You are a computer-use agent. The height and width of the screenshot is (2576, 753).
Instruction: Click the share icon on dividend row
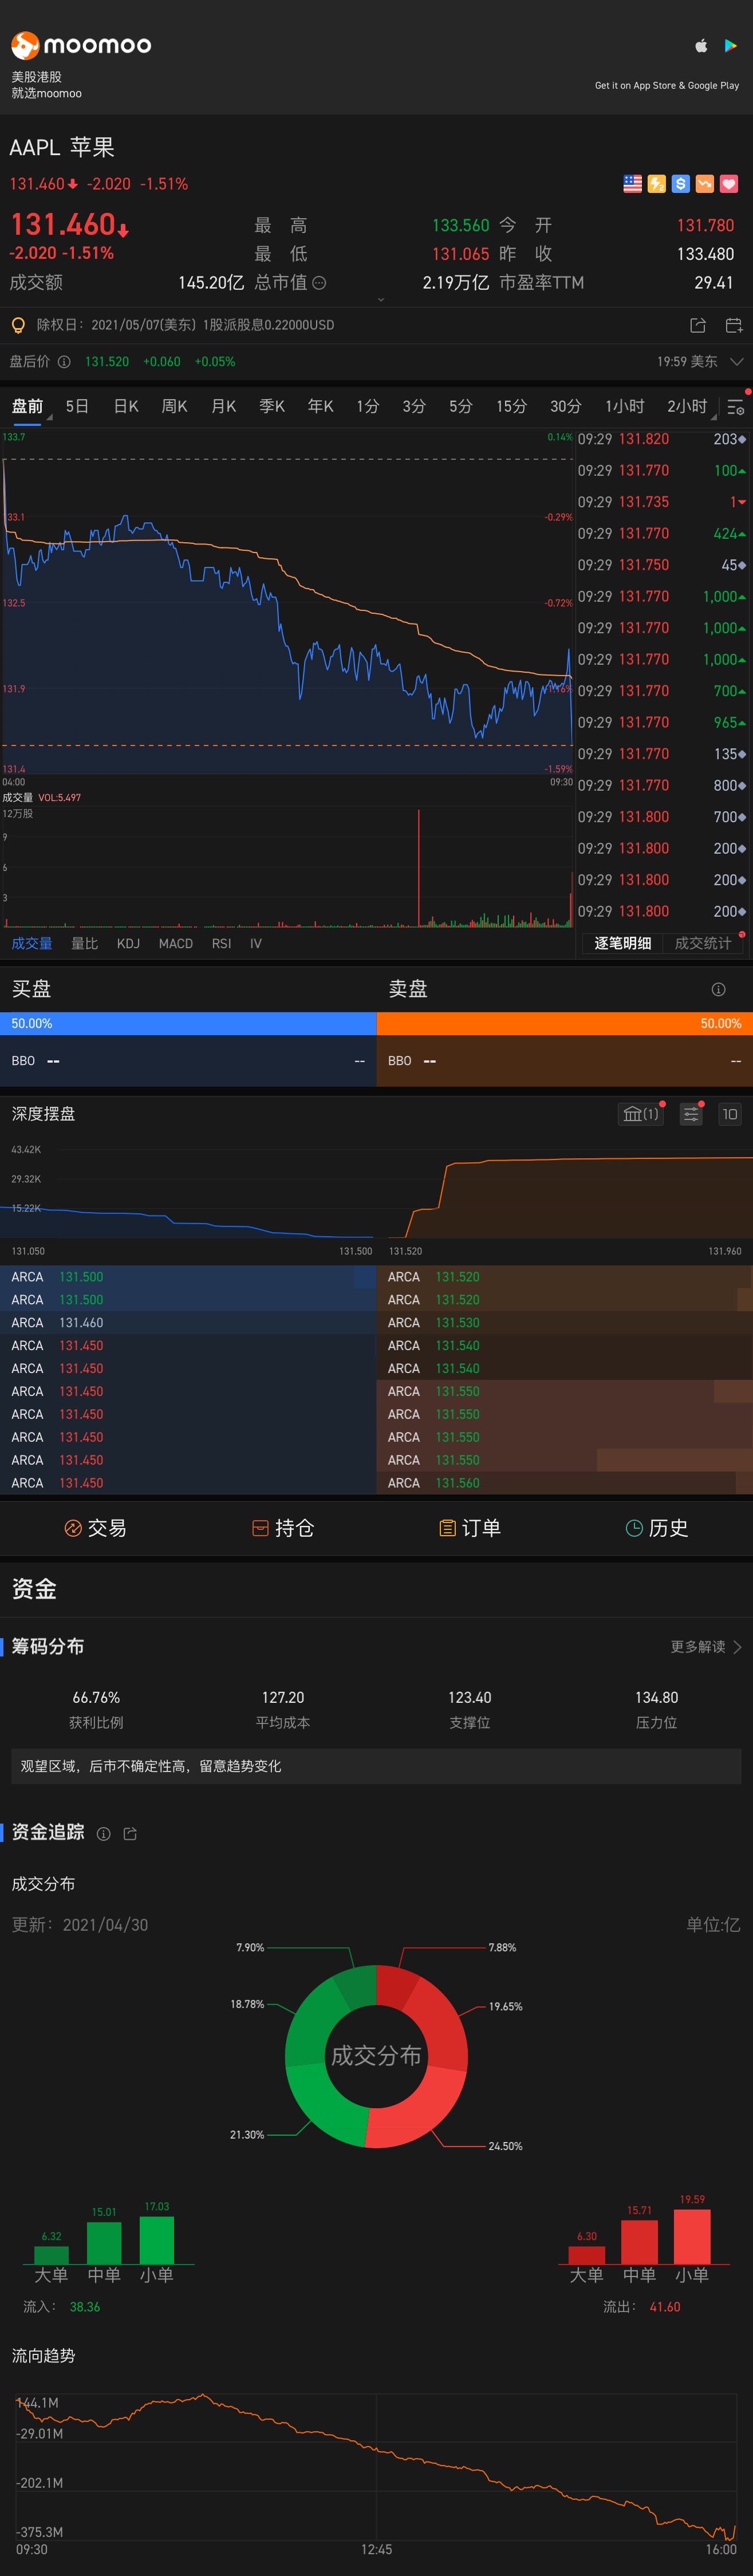[698, 325]
